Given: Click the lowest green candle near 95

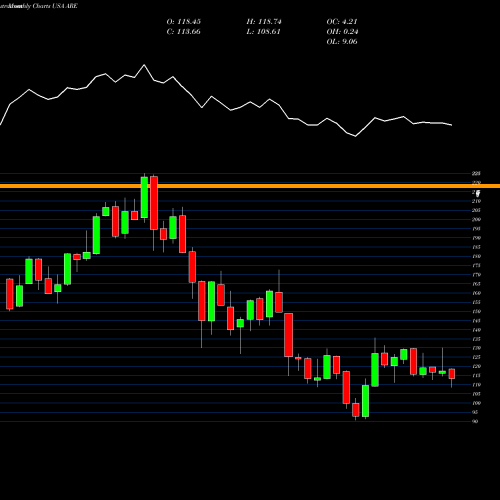Looking at the screenshot, I should tap(366, 401).
